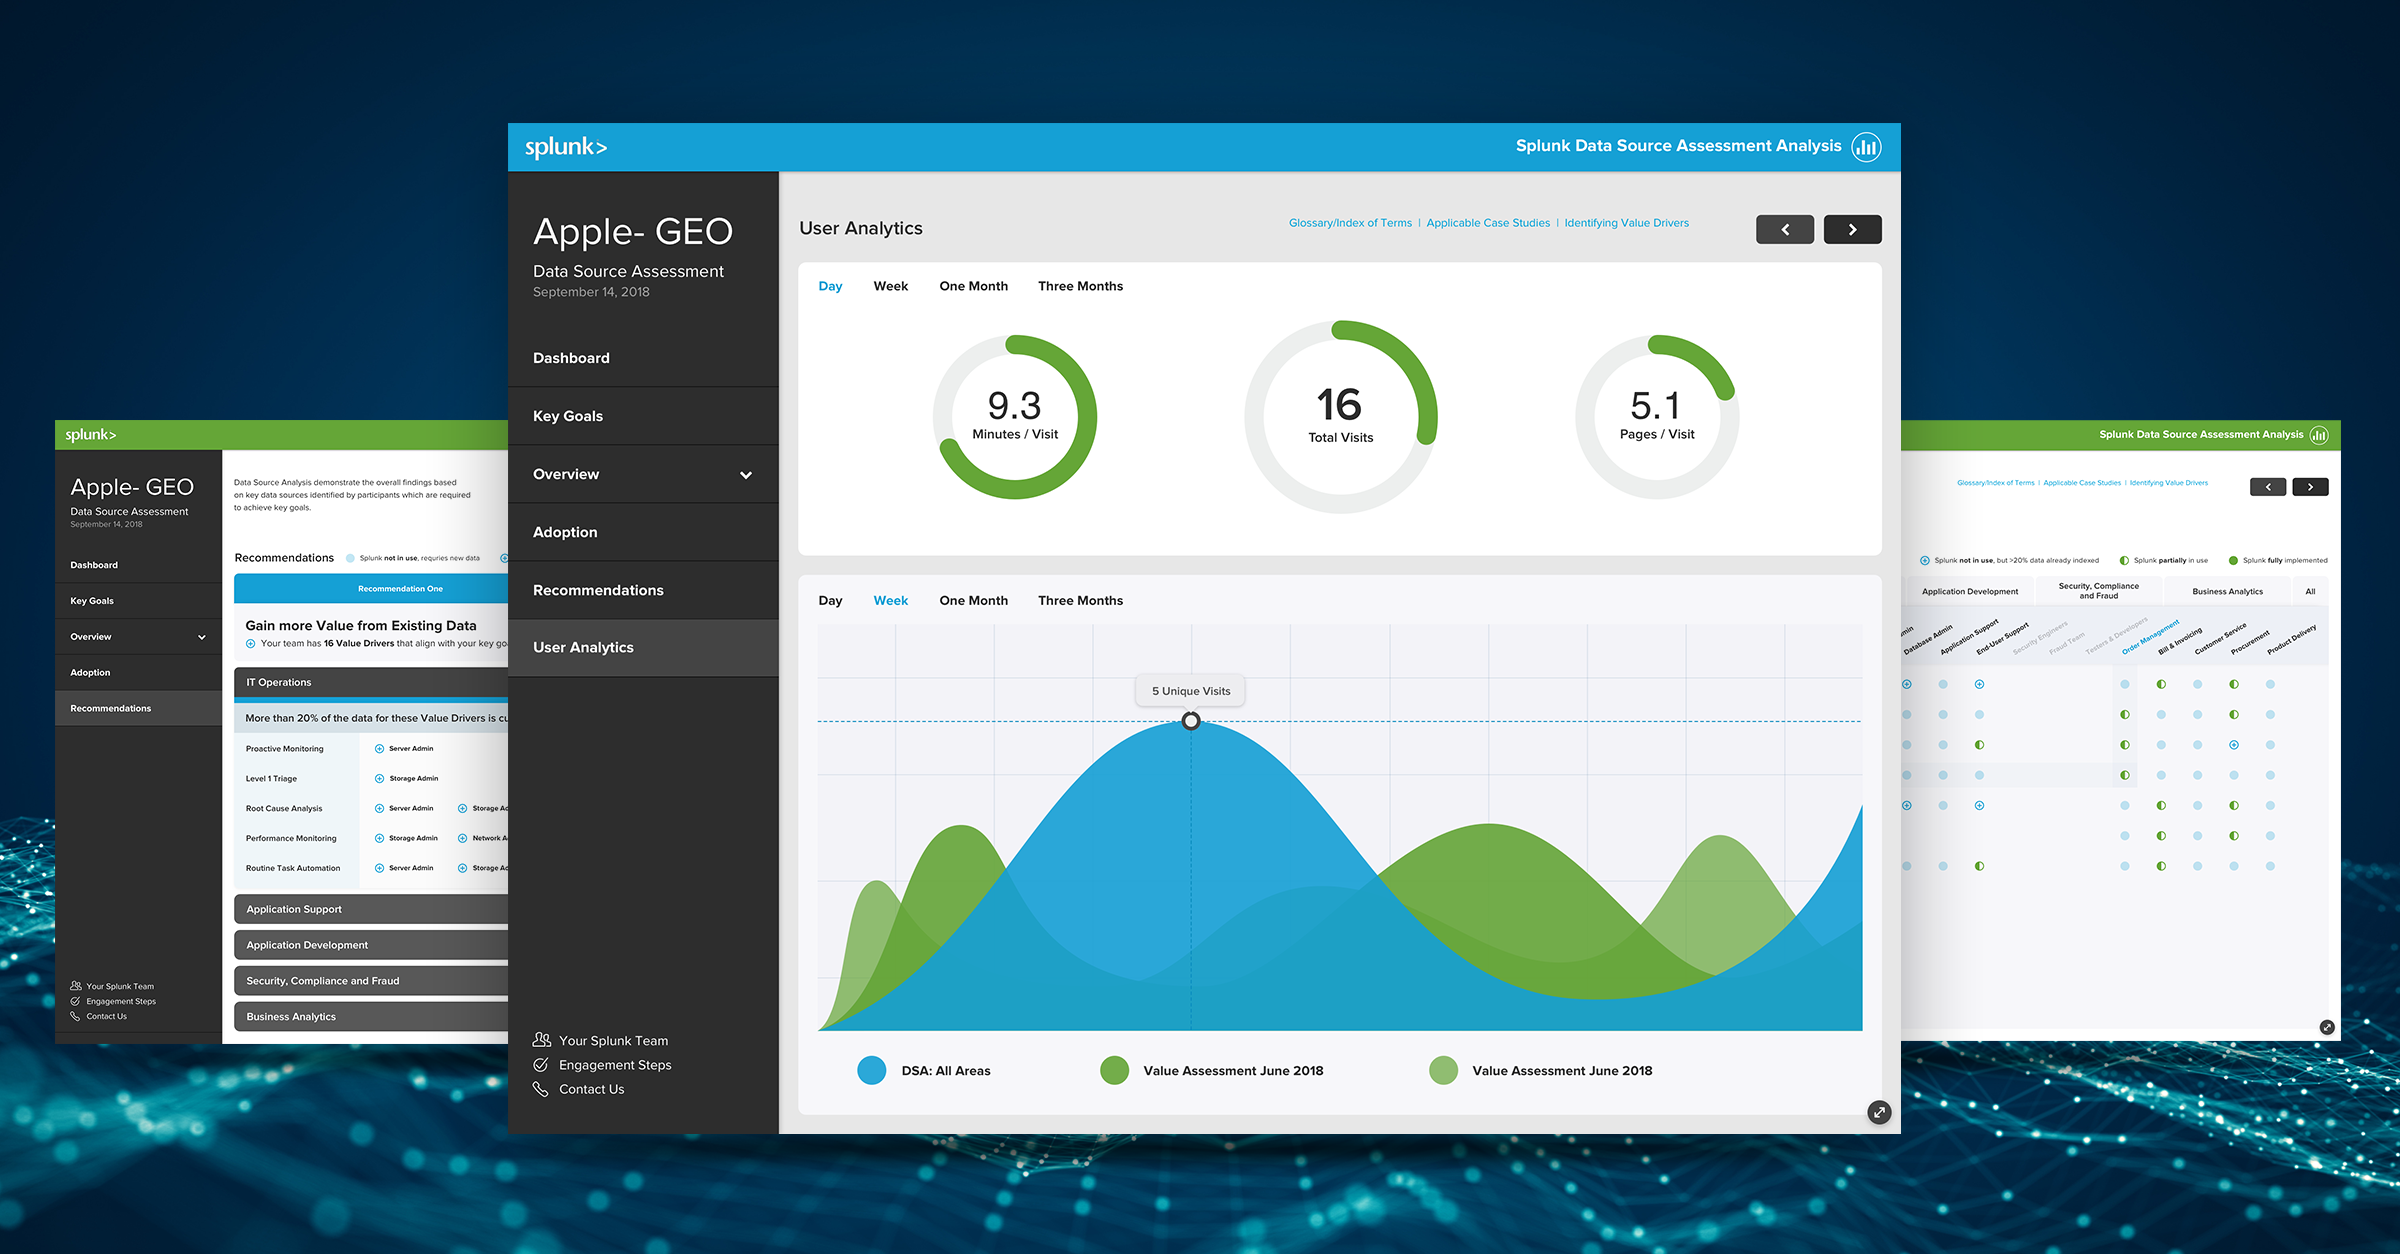Click plus icon beside Storage Admin, Level 1 Triage row
The image size is (2400, 1254).
(x=379, y=778)
